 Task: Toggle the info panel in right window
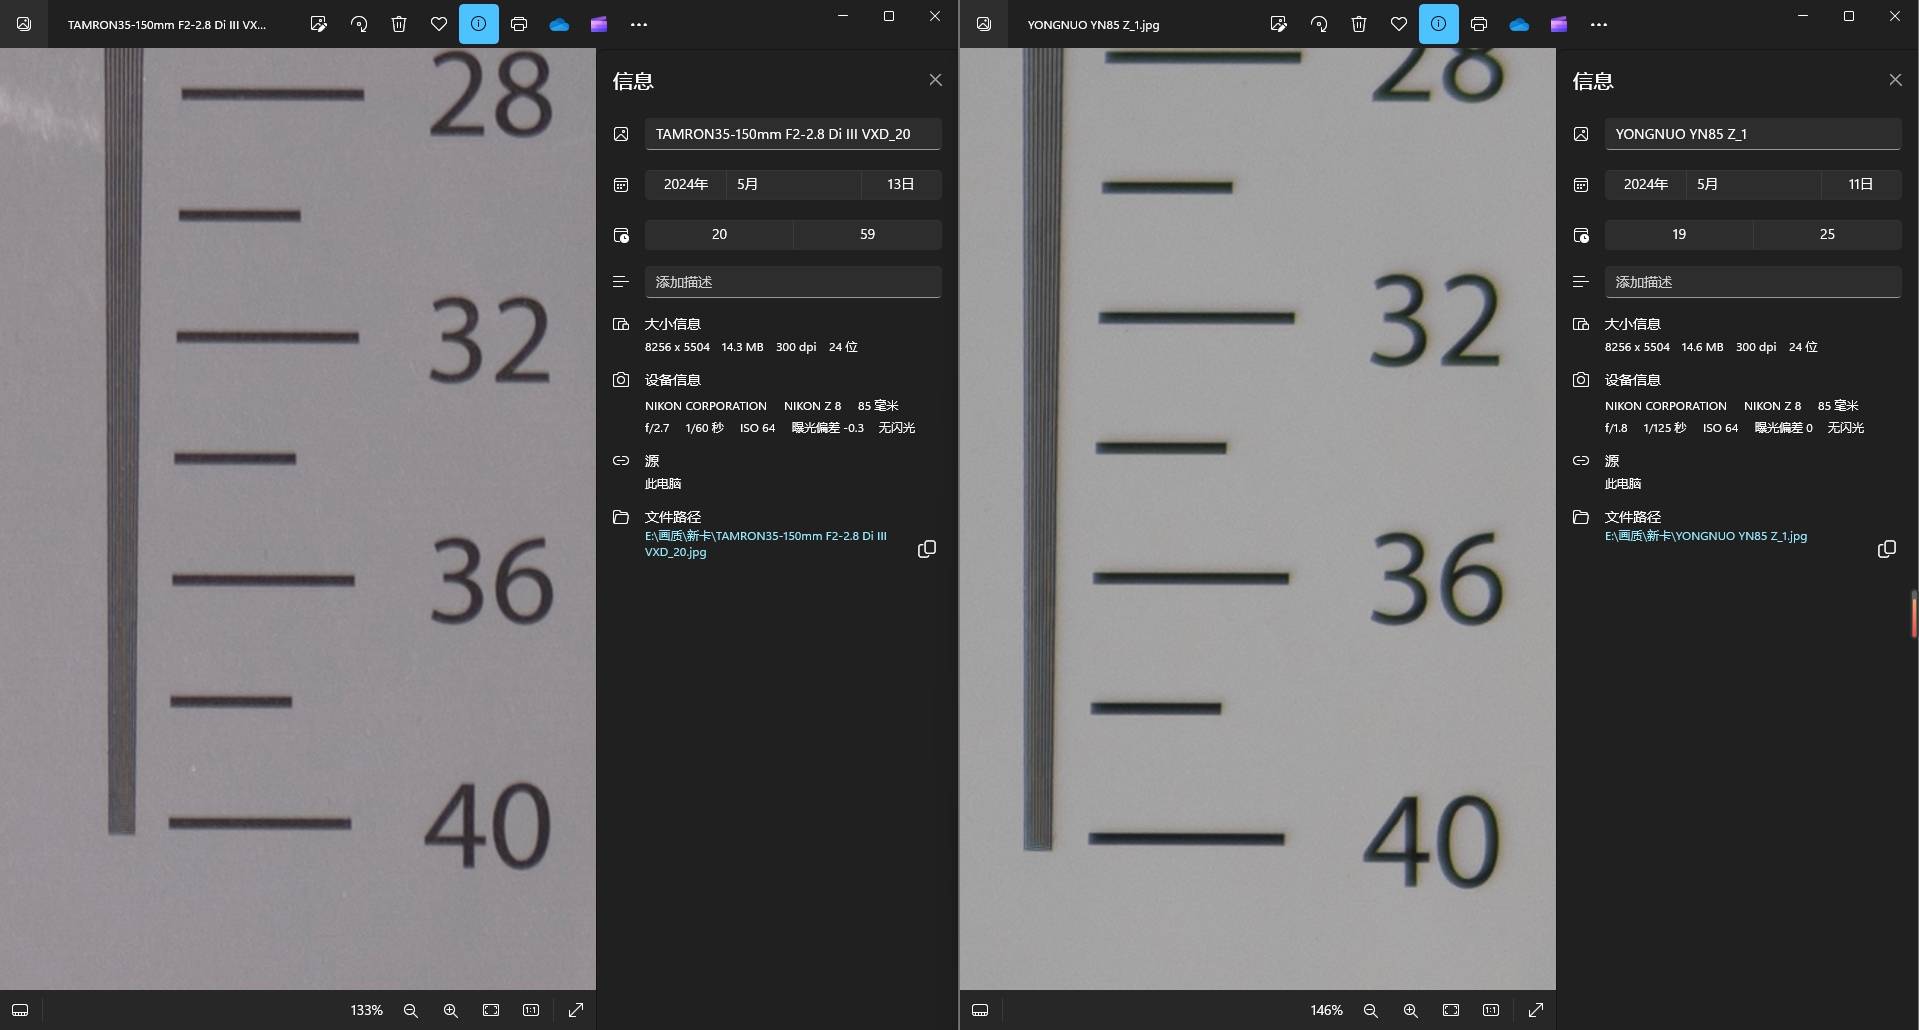pos(1438,24)
